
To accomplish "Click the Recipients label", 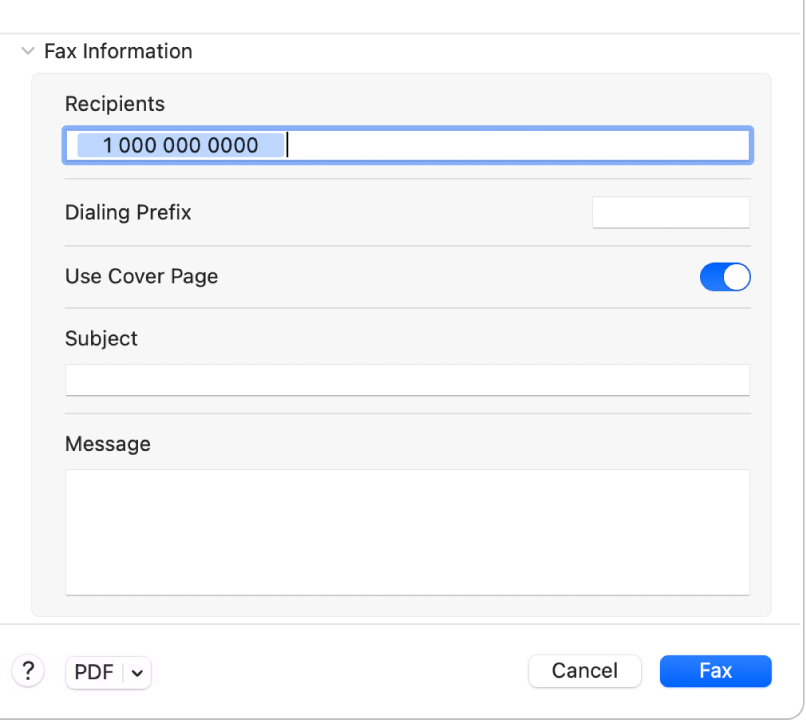I will pyautogui.click(x=115, y=104).
